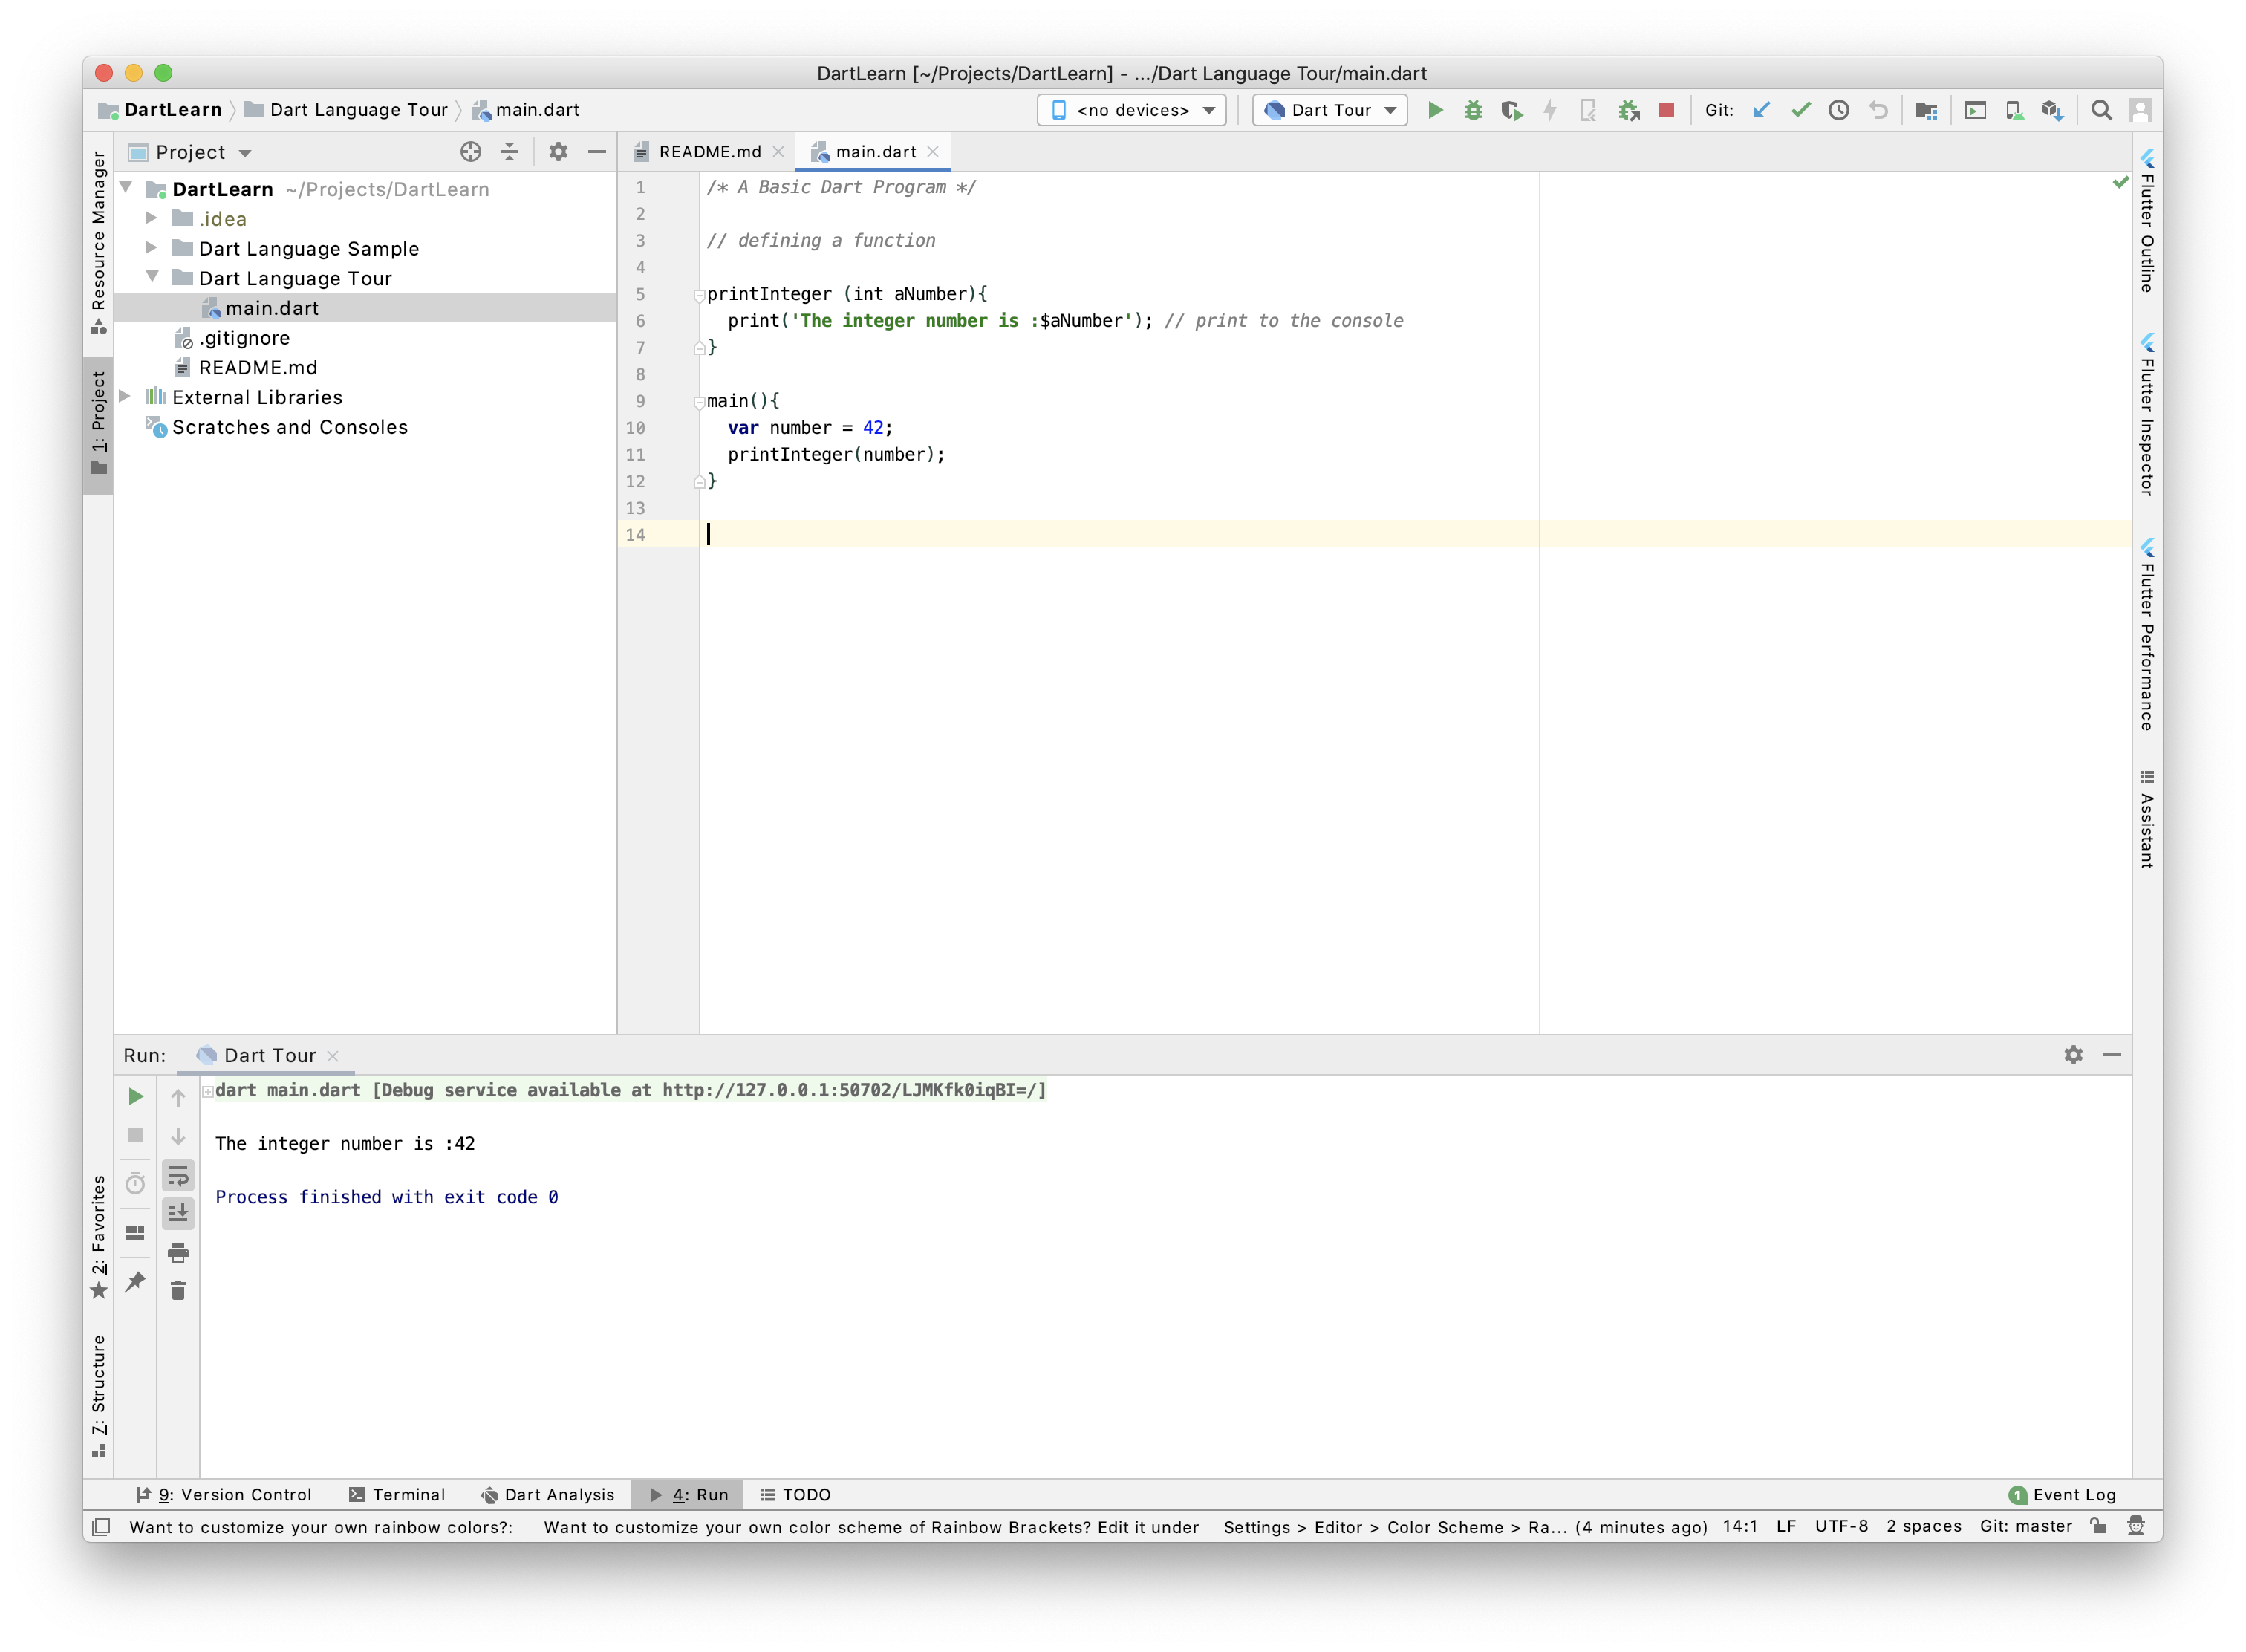Click the Flutter Performance panel icon
Viewport: 2246px width, 1652px height.
click(x=2149, y=546)
